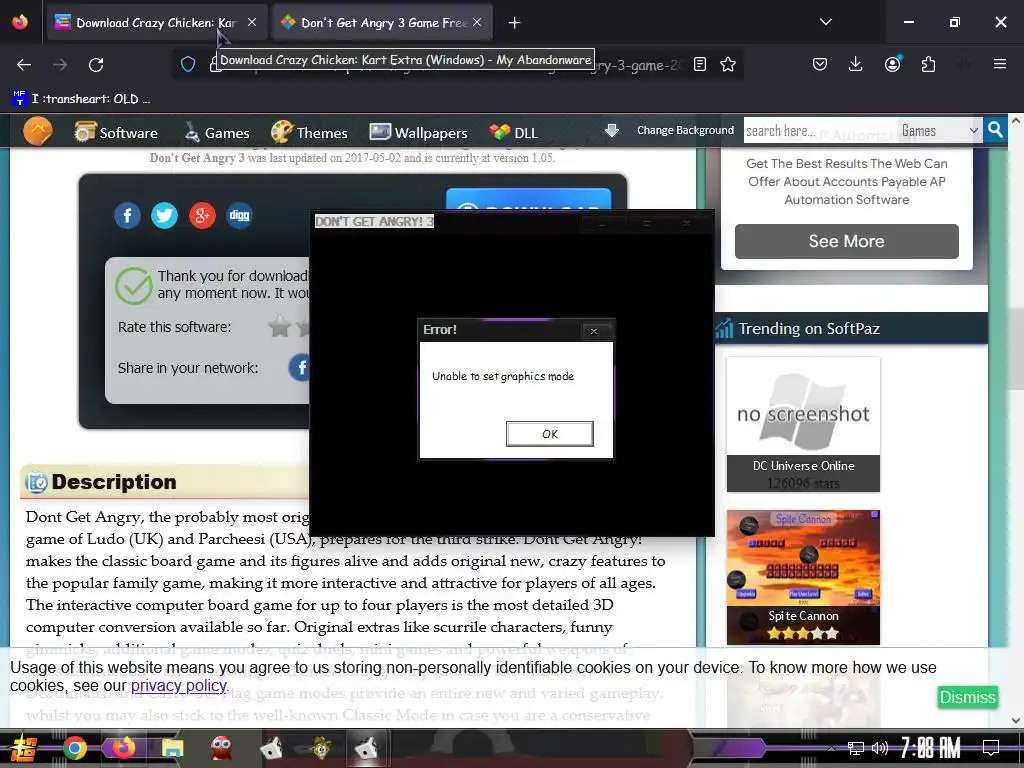The image size is (1024, 768).
Task: Open the notification center icon
Action: coord(991,748)
